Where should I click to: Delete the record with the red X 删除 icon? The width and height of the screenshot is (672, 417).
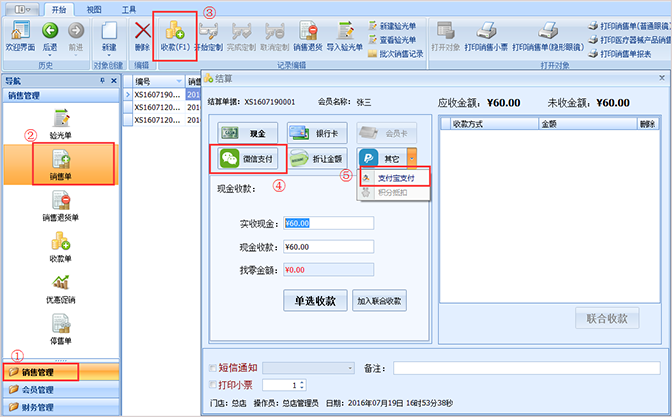(142, 36)
